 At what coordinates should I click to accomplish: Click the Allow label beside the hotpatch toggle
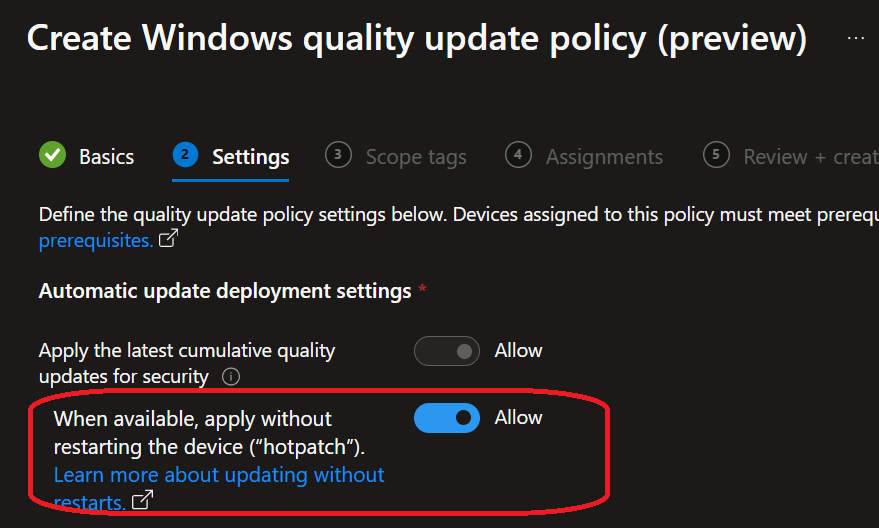pyautogui.click(x=518, y=418)
